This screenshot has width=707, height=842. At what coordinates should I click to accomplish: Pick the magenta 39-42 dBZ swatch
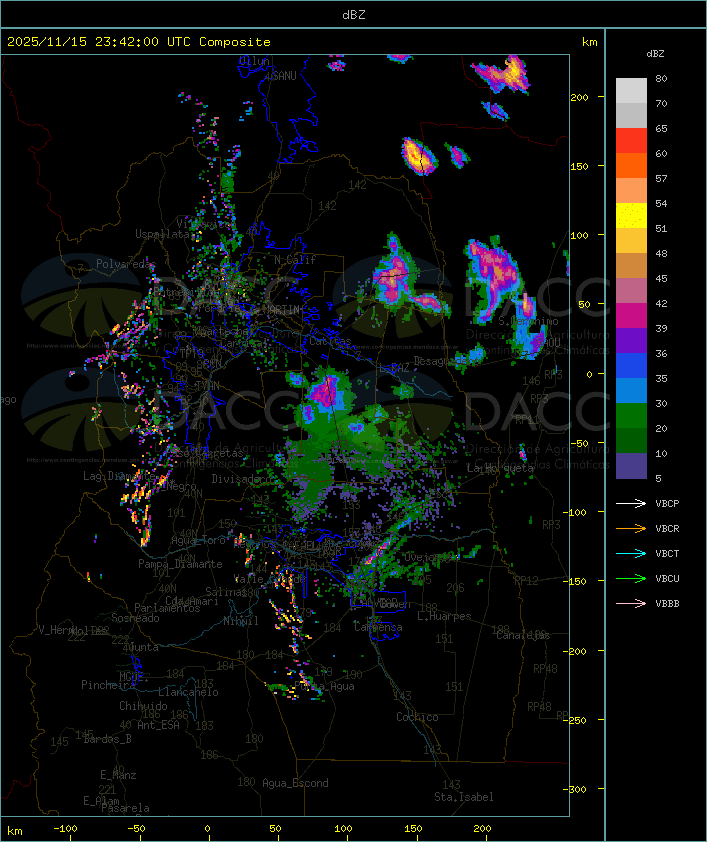click(x=631, y=315)
